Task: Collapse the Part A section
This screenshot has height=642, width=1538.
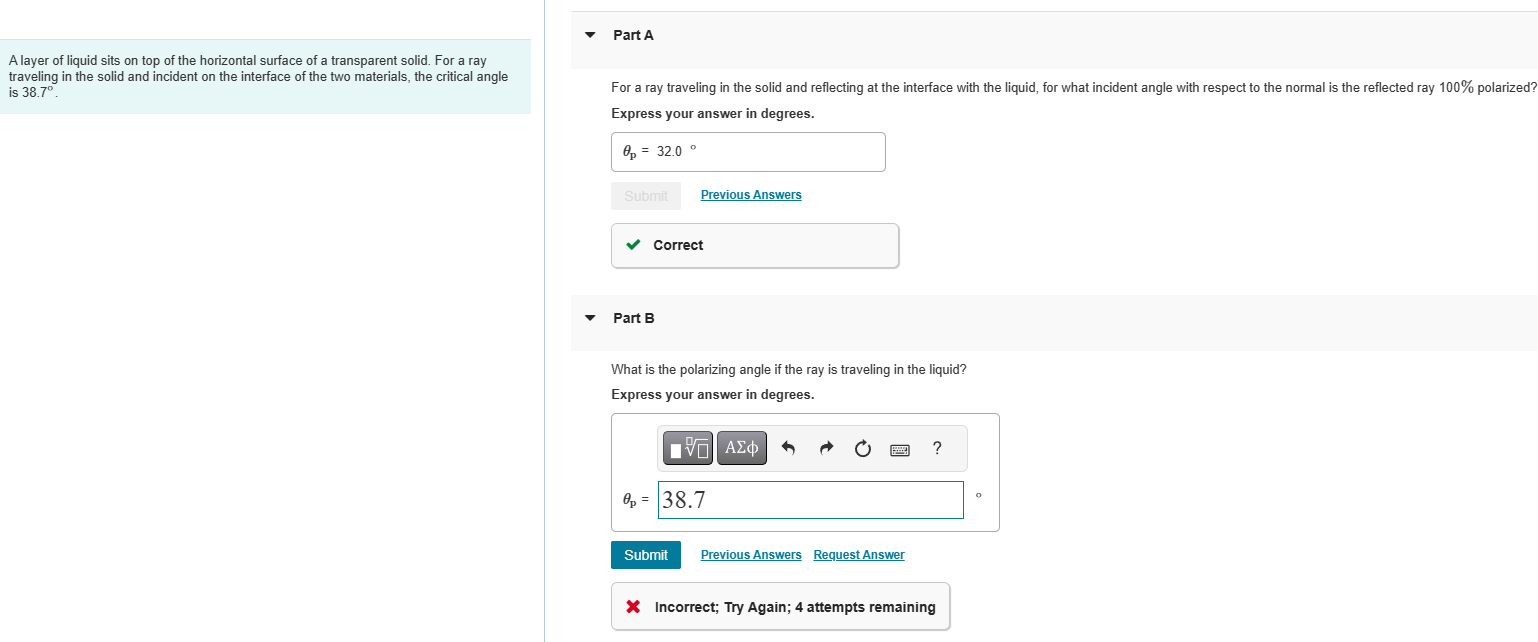Action: click(x=590, y=35)
